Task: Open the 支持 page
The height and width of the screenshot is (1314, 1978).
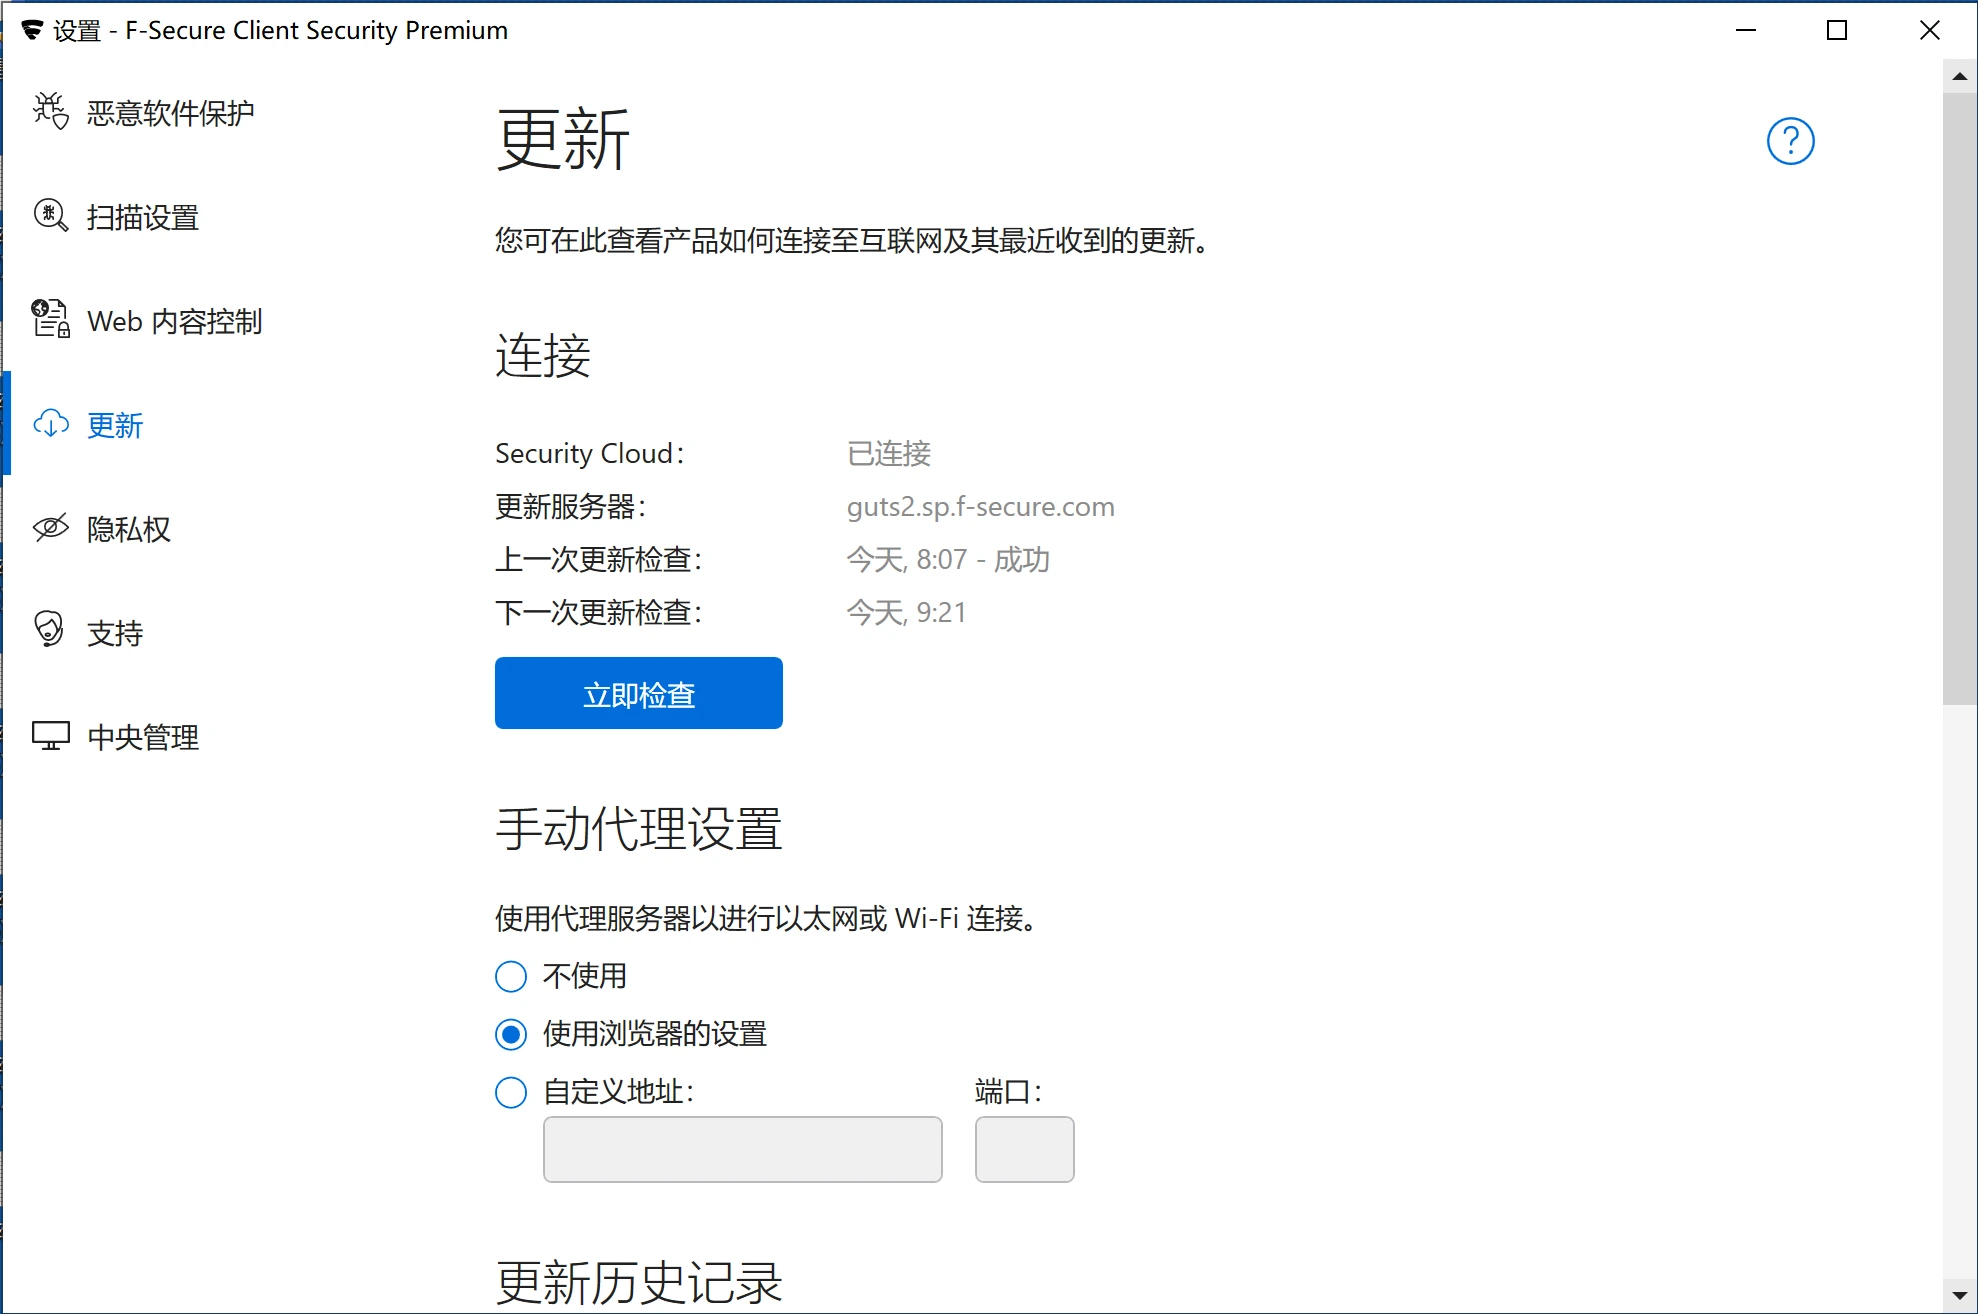Action: [x=115, y=633]
